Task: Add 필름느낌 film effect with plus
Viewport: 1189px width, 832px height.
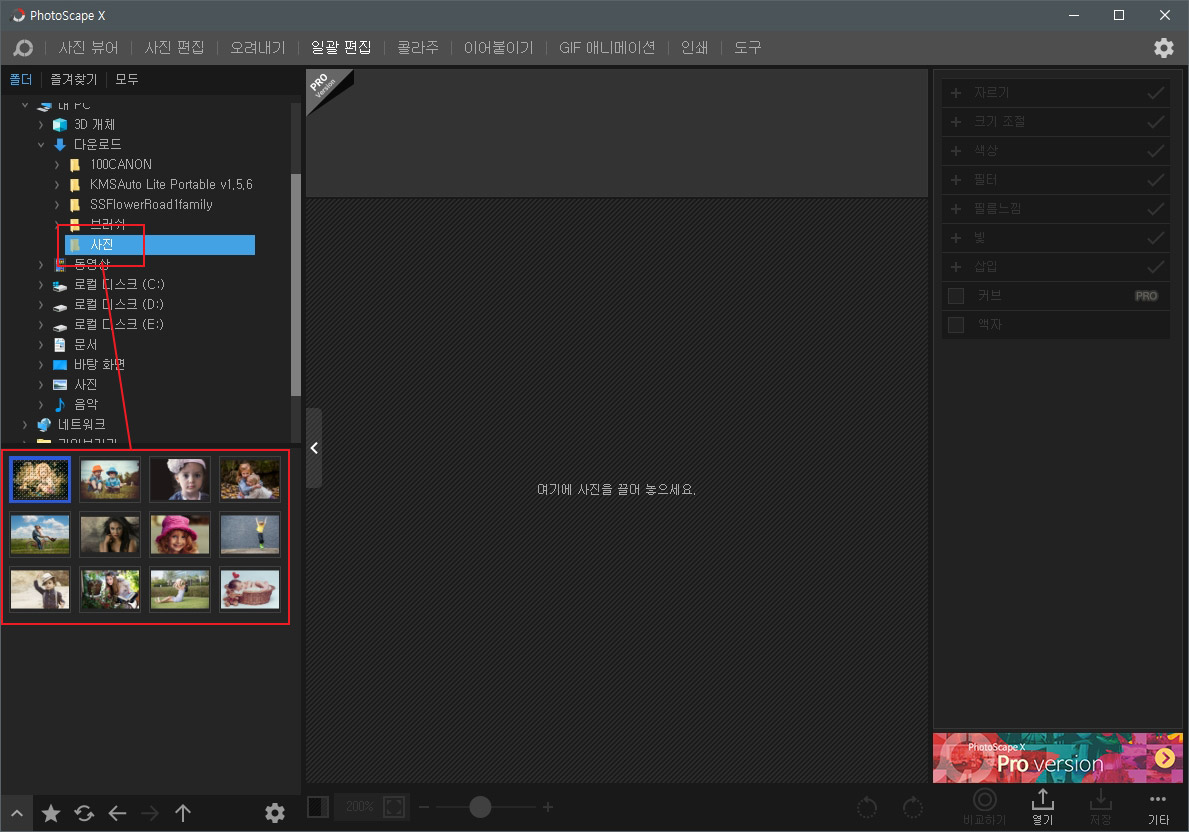Action: click(x=955, y=209)
